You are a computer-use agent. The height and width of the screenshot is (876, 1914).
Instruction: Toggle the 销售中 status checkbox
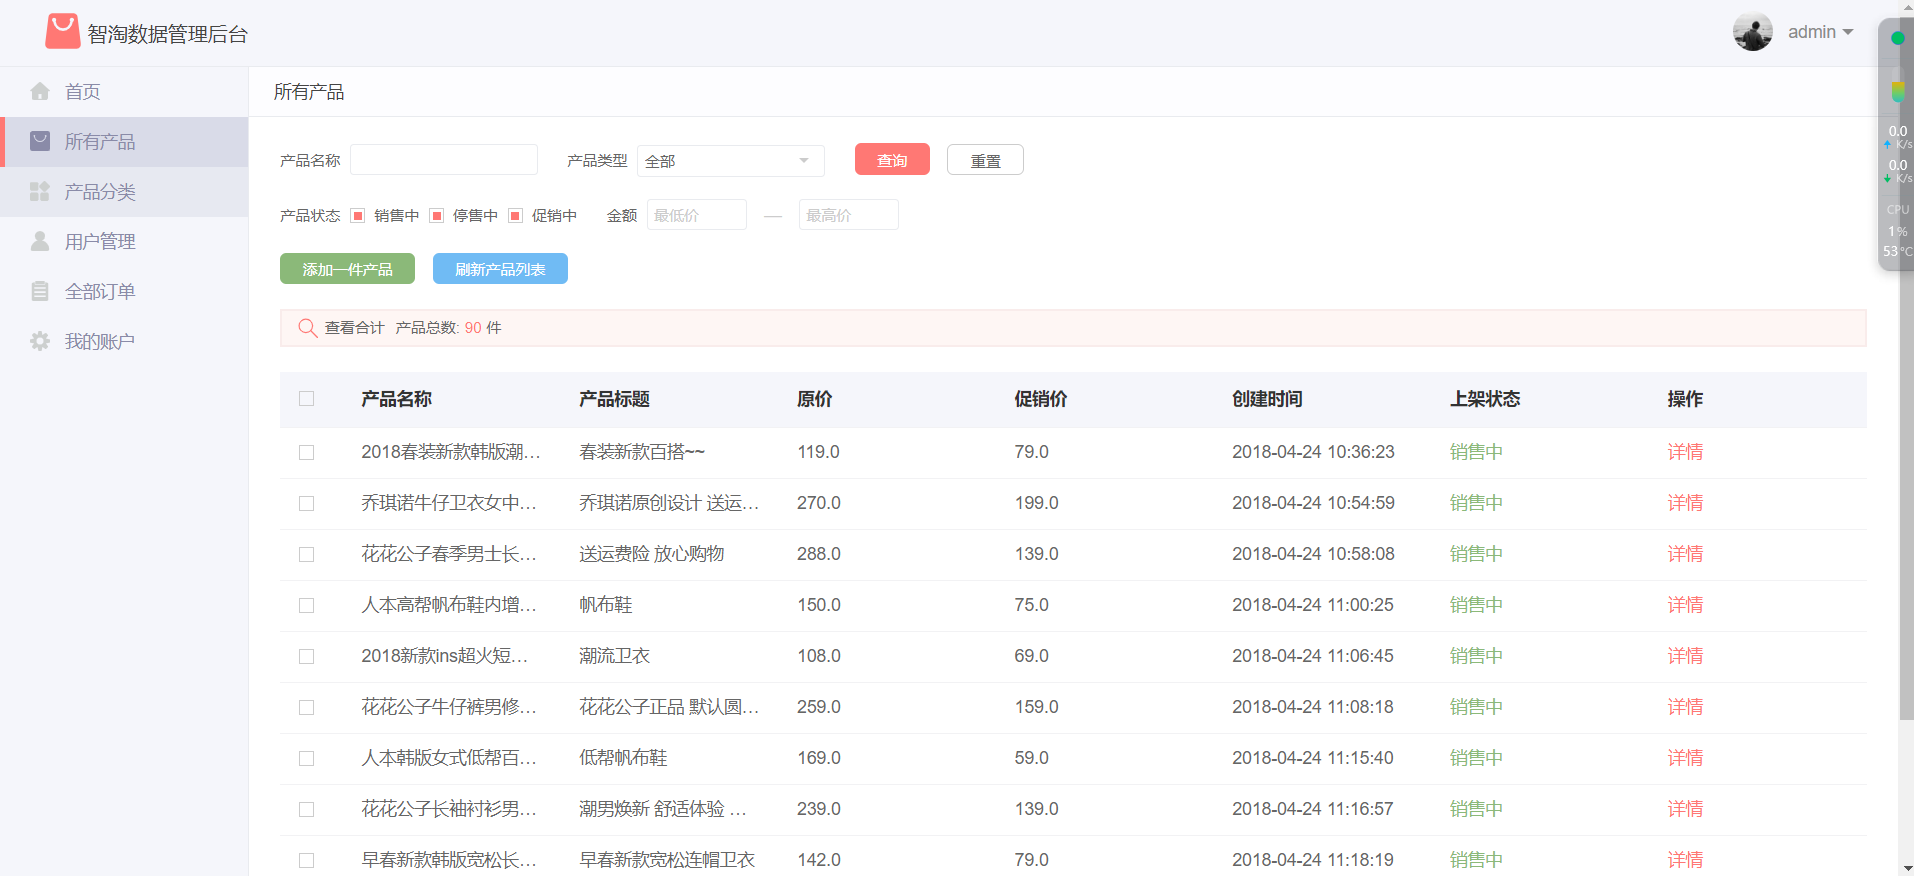pyautogui.click(x=357, y=215)
